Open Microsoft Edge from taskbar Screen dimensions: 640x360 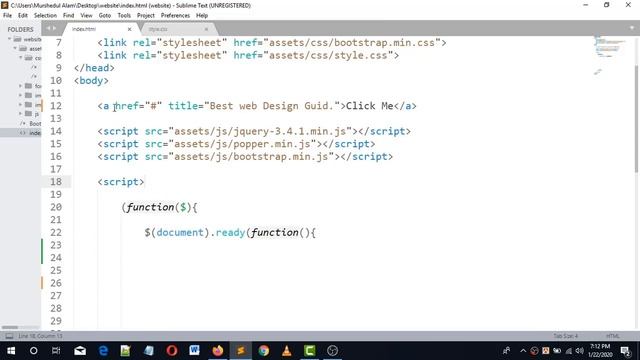(x=103, y=351)
